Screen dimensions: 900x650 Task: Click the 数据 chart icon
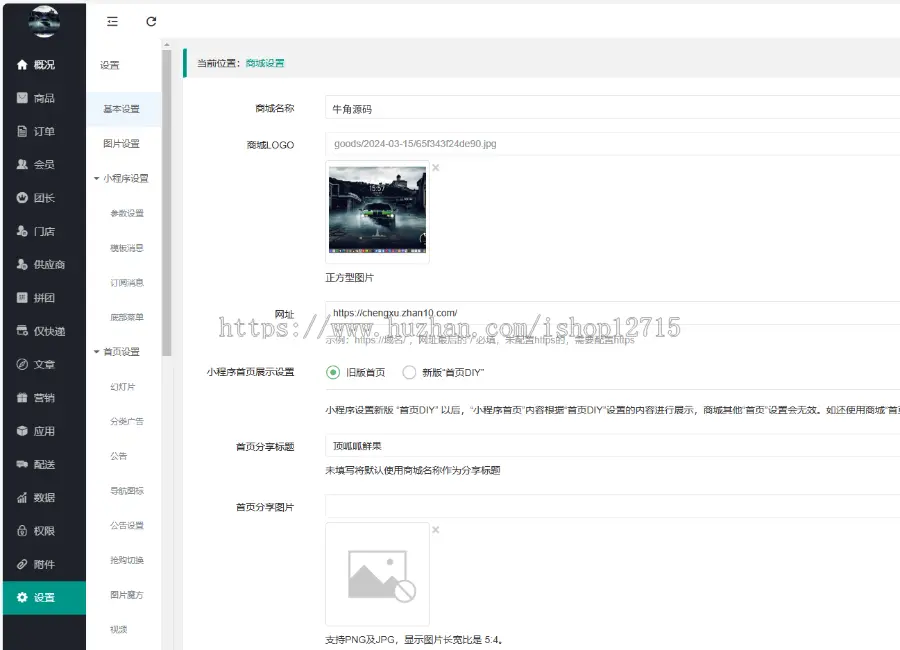pyautogui.click(x=22, y=498)
